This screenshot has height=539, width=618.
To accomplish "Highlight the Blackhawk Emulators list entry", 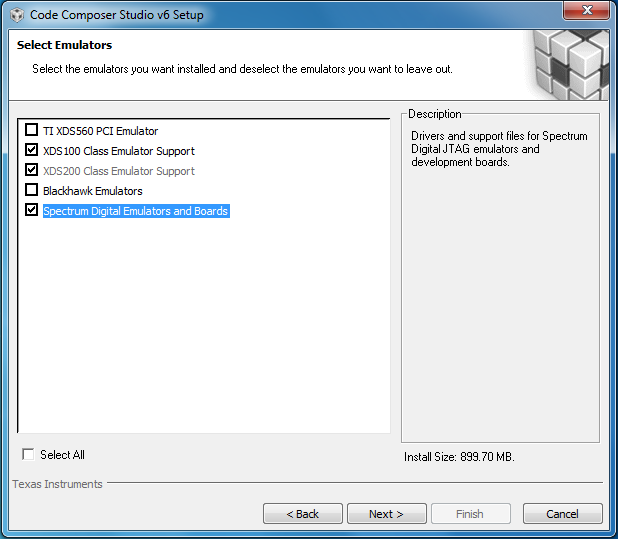I will point(92,191).
